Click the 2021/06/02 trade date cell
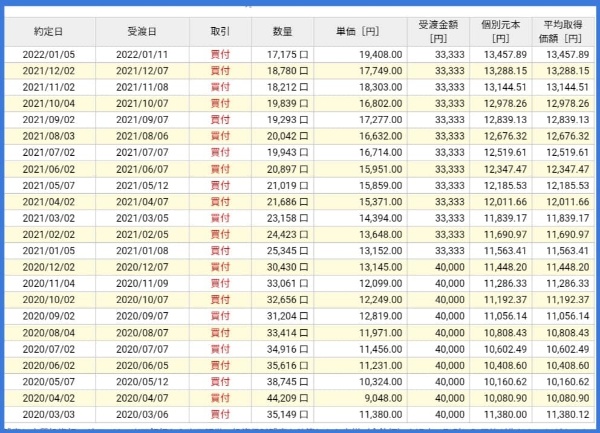600x433 pixels. coord(48,170)
